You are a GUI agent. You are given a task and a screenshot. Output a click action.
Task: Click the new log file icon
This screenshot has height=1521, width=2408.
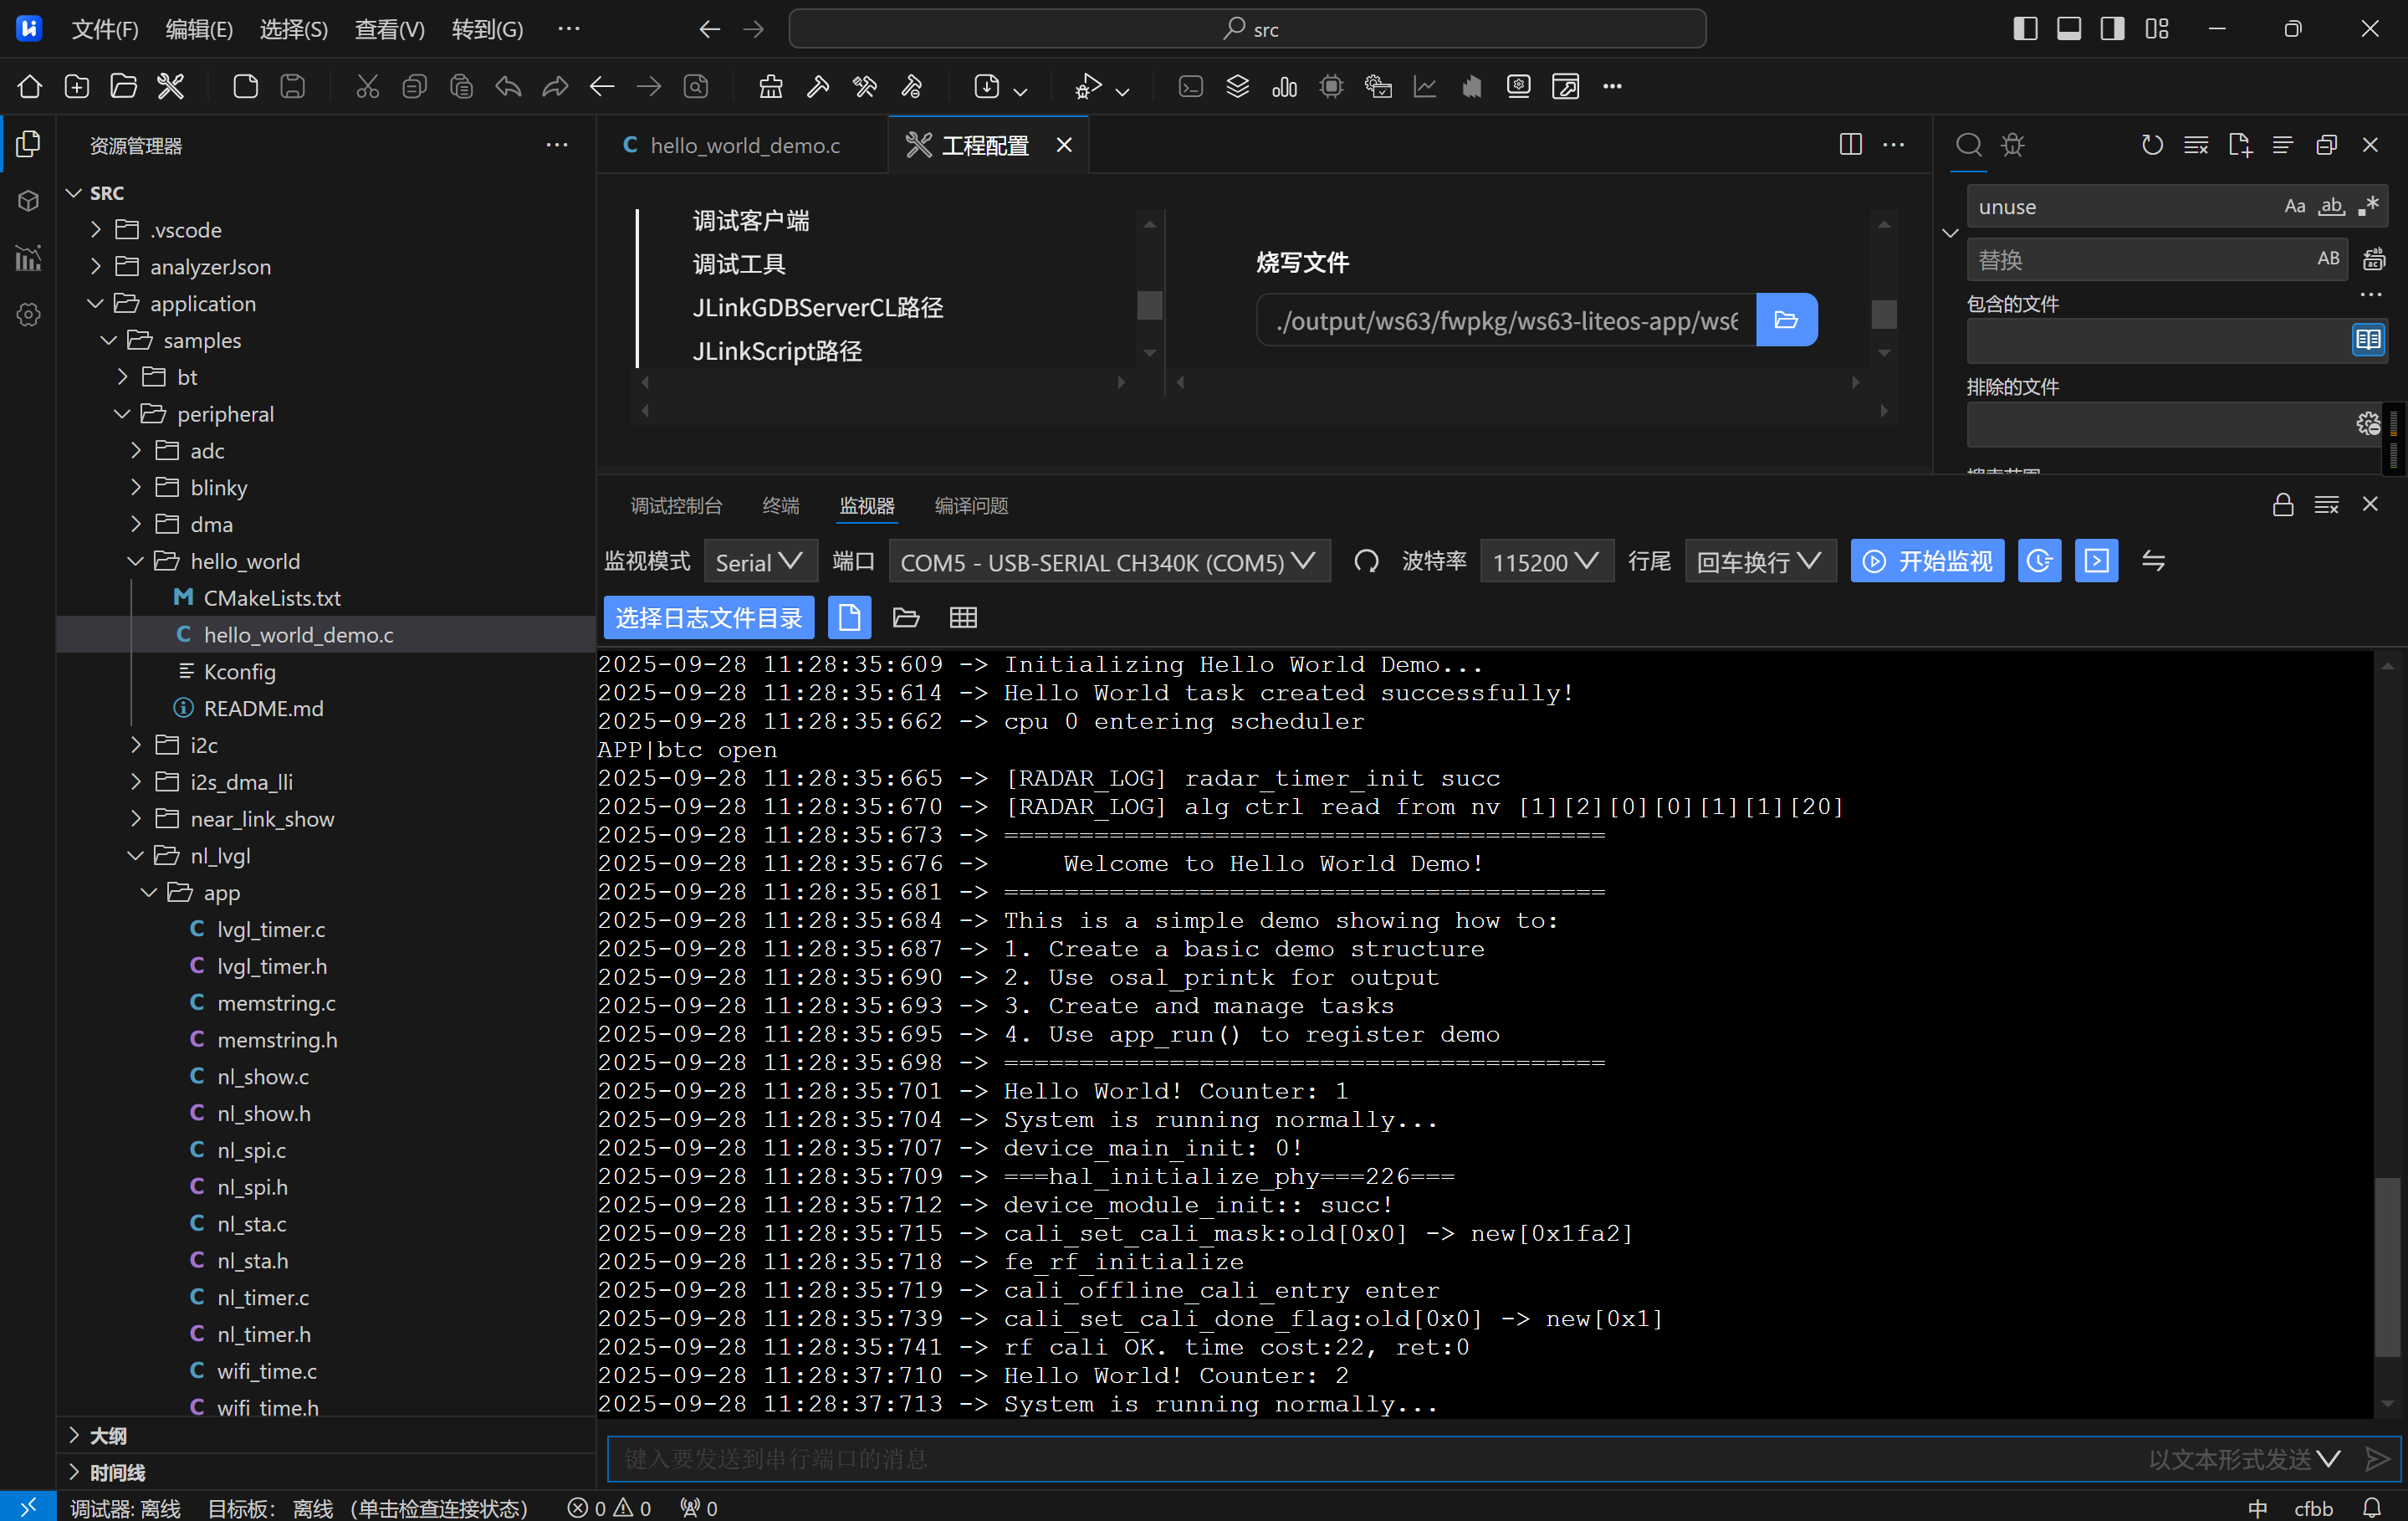coord(849,618)
